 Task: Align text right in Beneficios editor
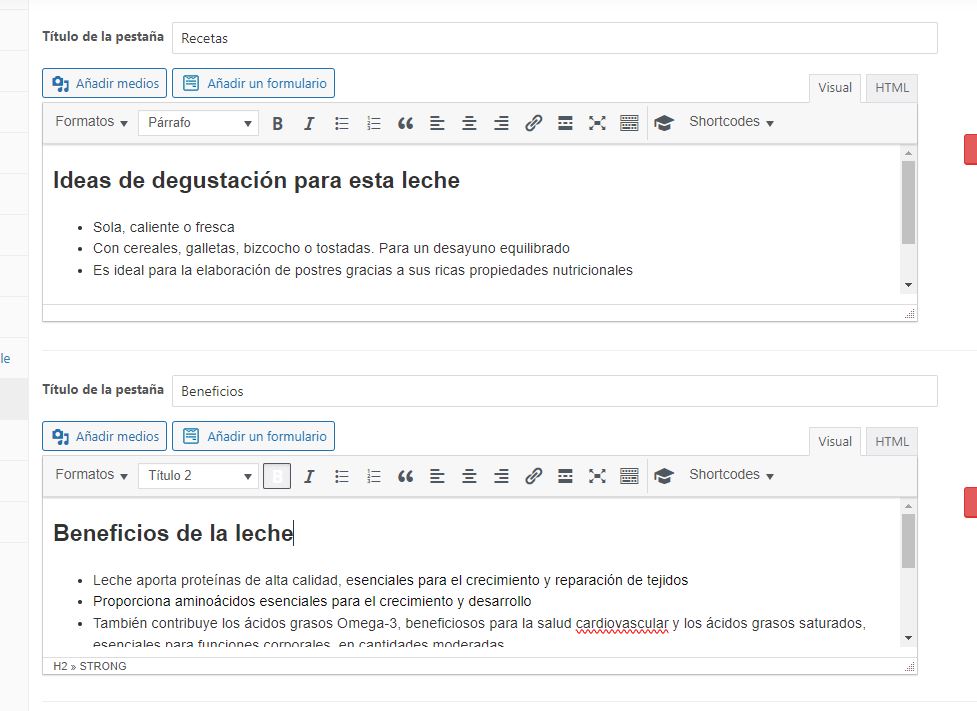tap(502, 476)
